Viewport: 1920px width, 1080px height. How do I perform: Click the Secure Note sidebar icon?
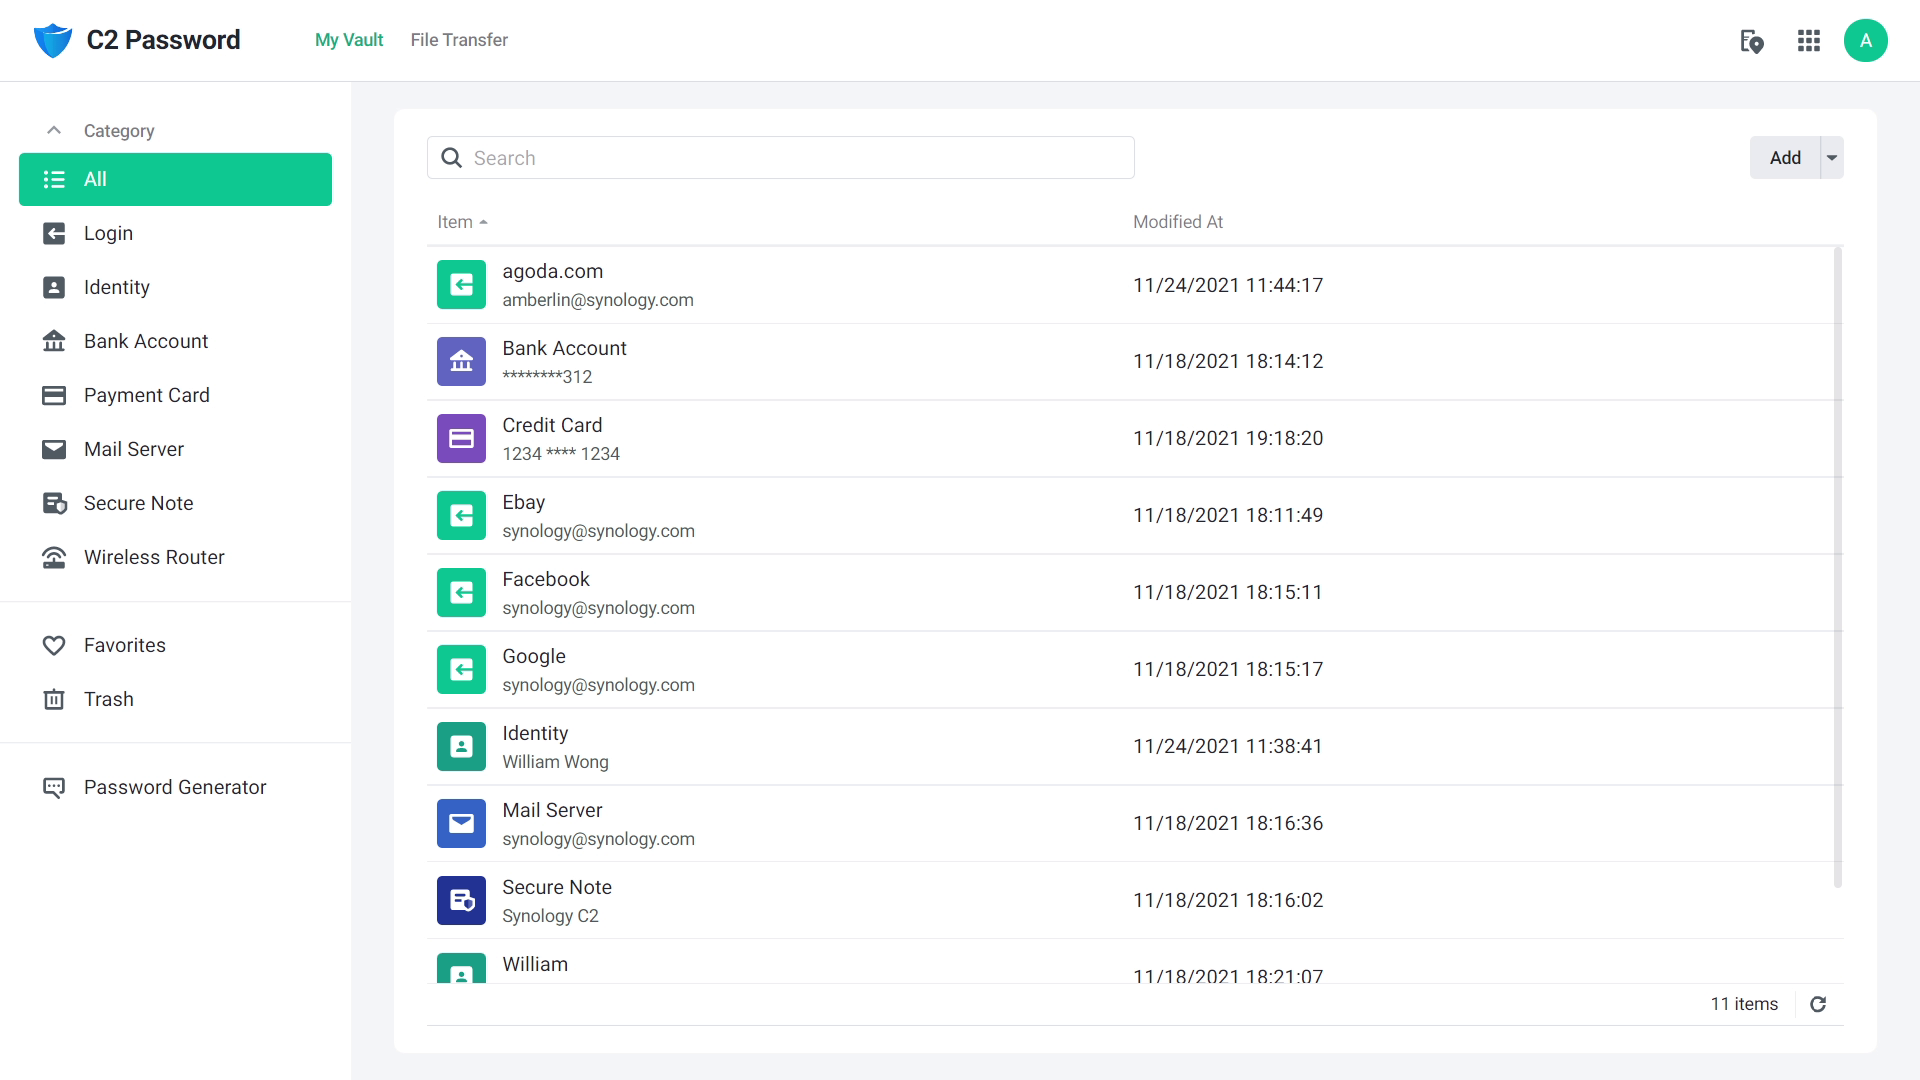tap(54, 503)
